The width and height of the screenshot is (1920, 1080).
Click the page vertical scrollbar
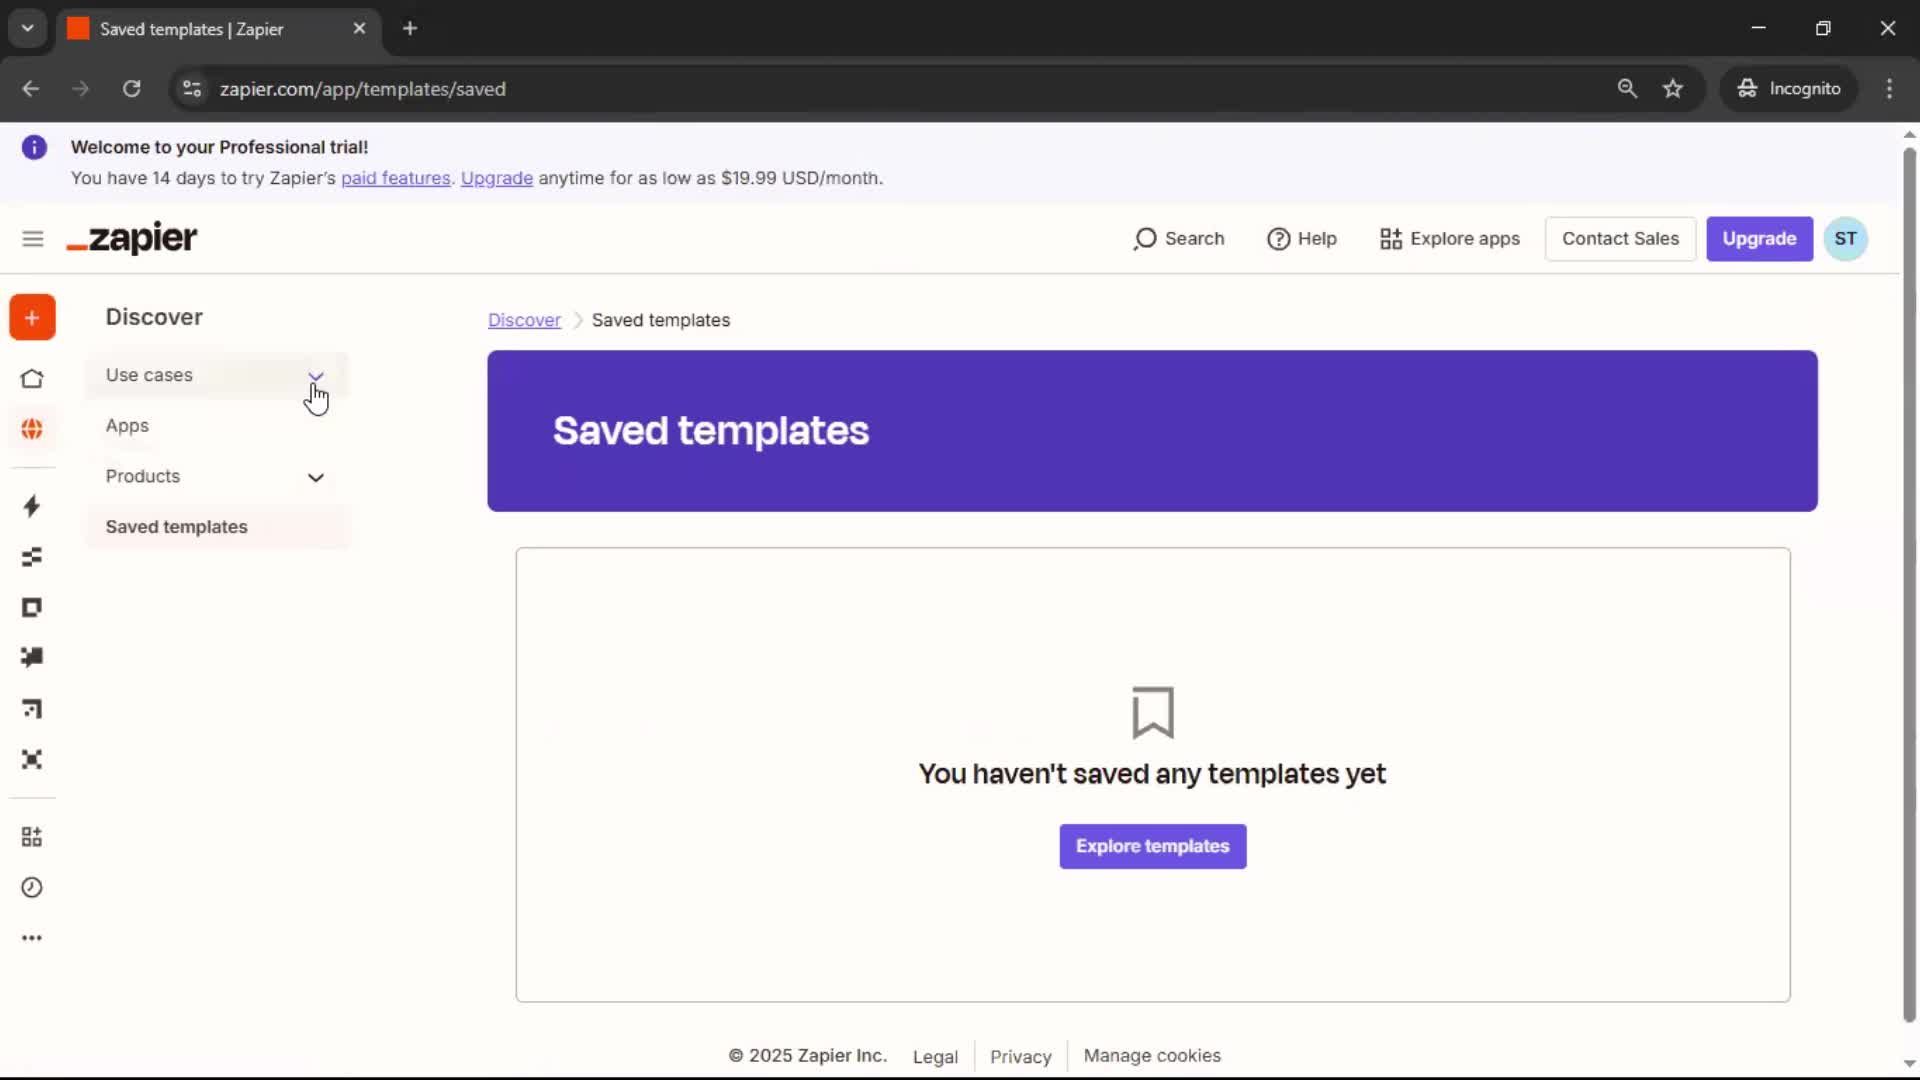[1909, 585]
